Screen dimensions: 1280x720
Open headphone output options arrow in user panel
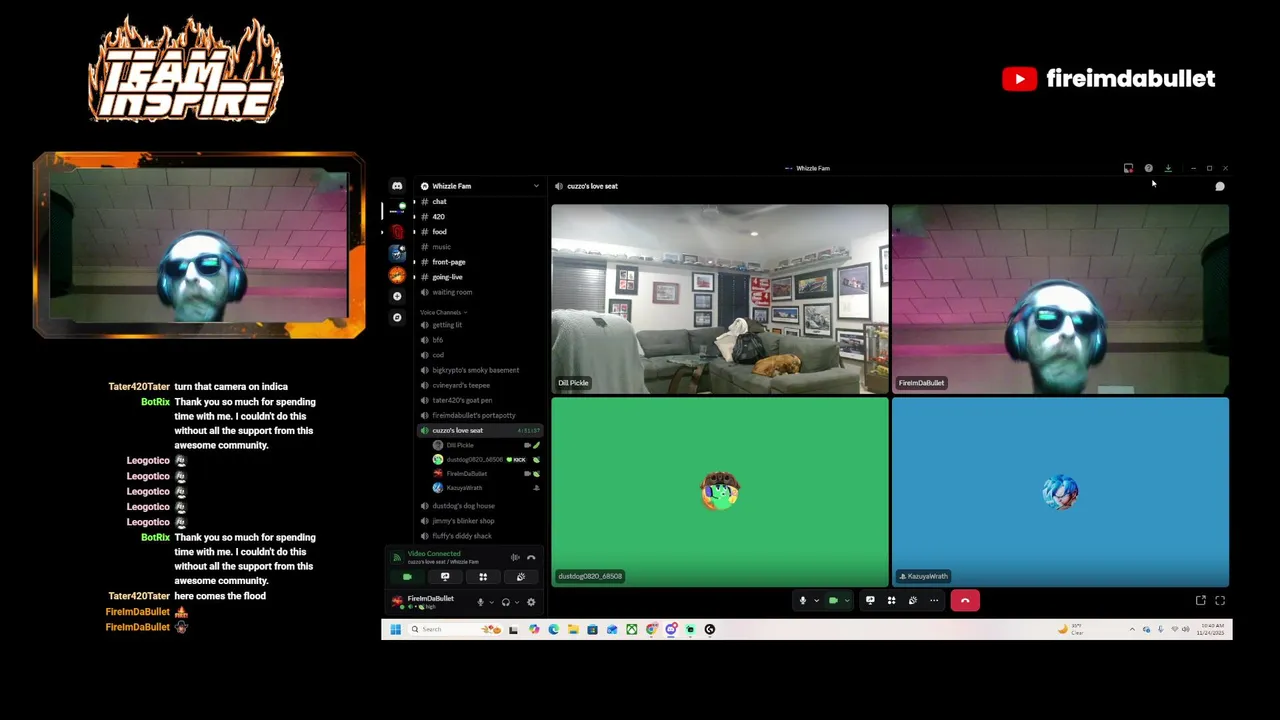(517, 602)
